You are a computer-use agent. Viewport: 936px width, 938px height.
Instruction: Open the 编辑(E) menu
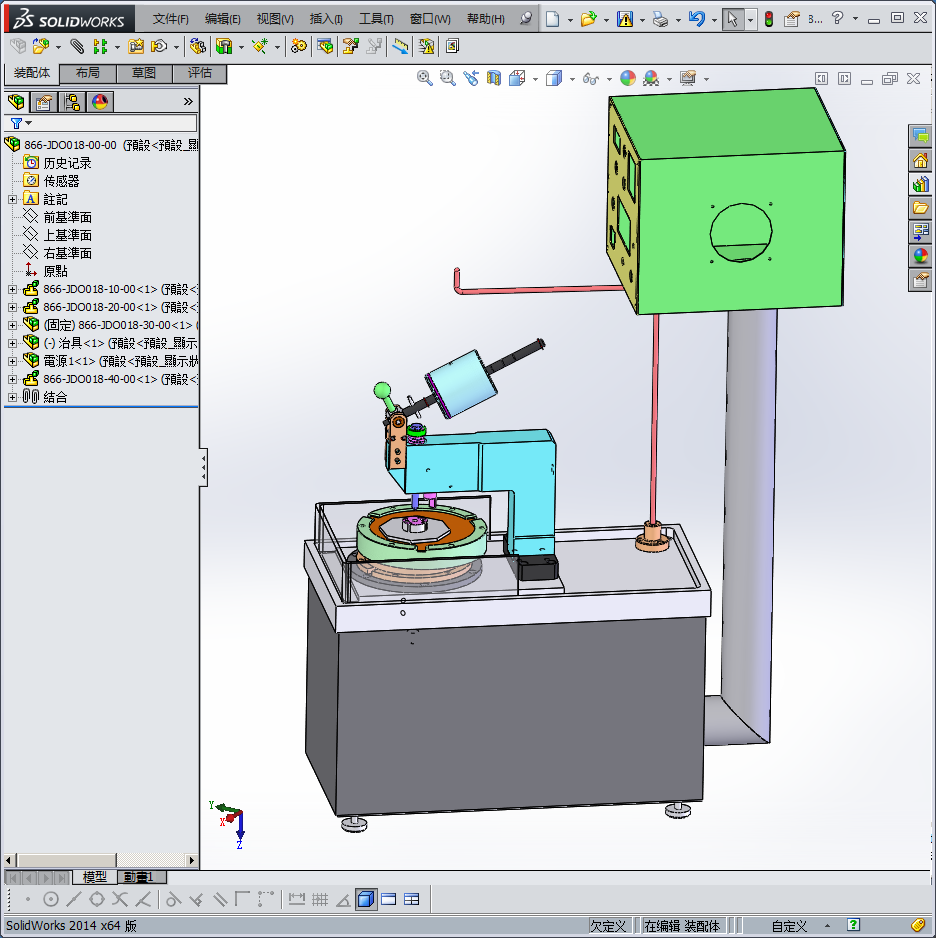(222, 19)
